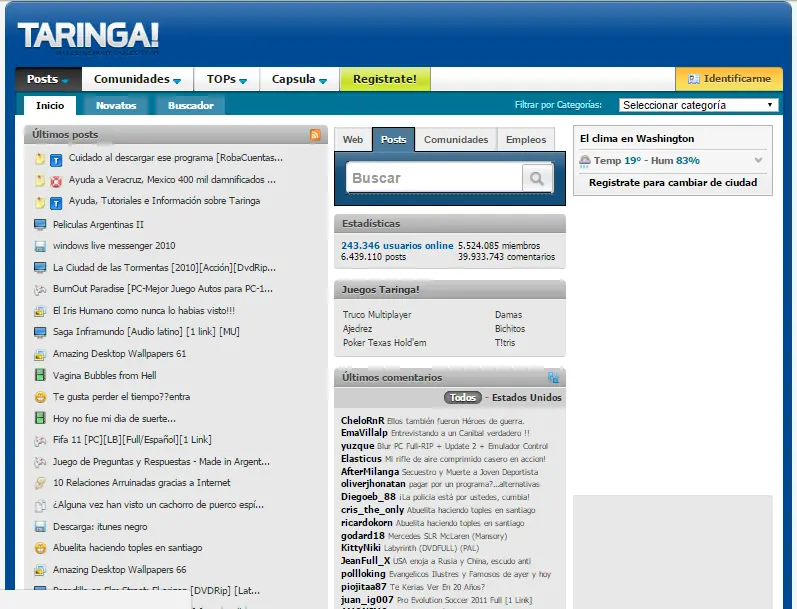Click the Registrate! button
Image resolution: width=797 pixels, height=609 pixels.
click(385, 79)
